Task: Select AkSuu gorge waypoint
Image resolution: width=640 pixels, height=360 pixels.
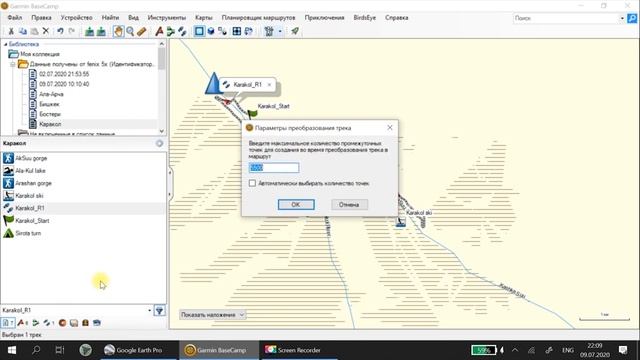Action: coord(31,158)
